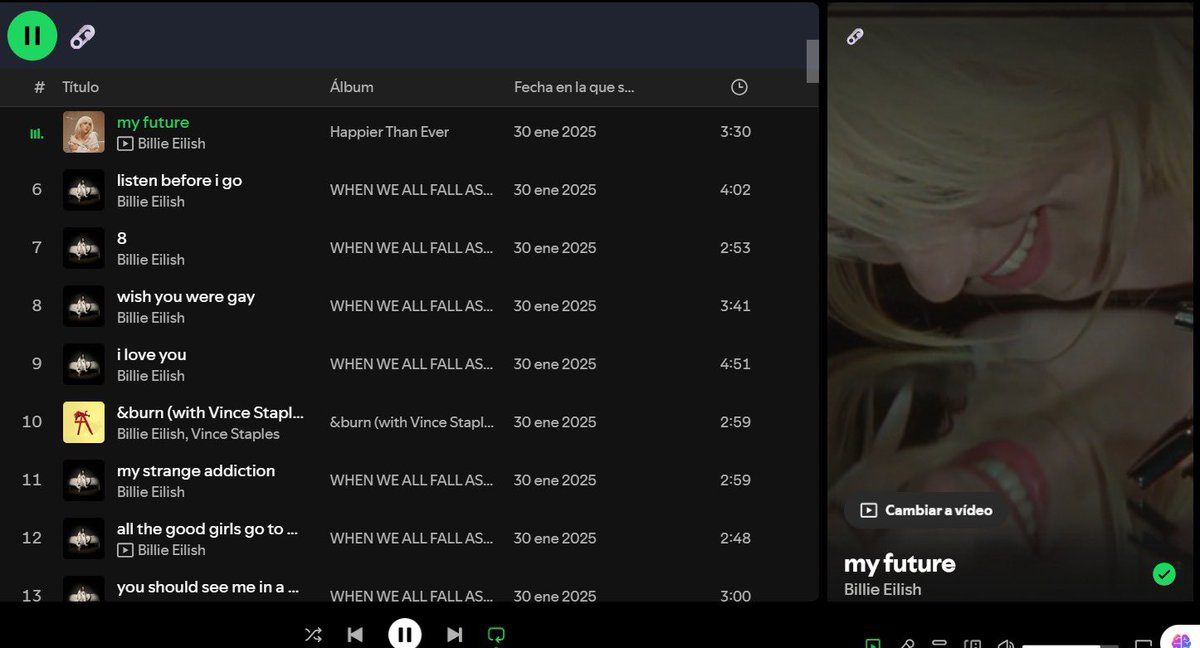Image resolution: width=1200 pixels, height=648 pixels.
Task: Mute using the speaker volume icon
Action: (1006, 643)
